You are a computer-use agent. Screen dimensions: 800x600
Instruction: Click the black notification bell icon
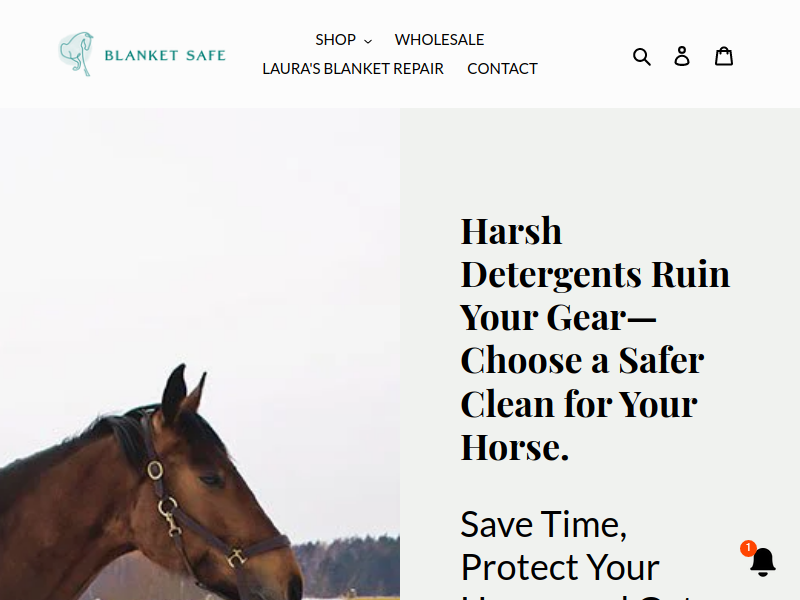click(x=763, y=562)
